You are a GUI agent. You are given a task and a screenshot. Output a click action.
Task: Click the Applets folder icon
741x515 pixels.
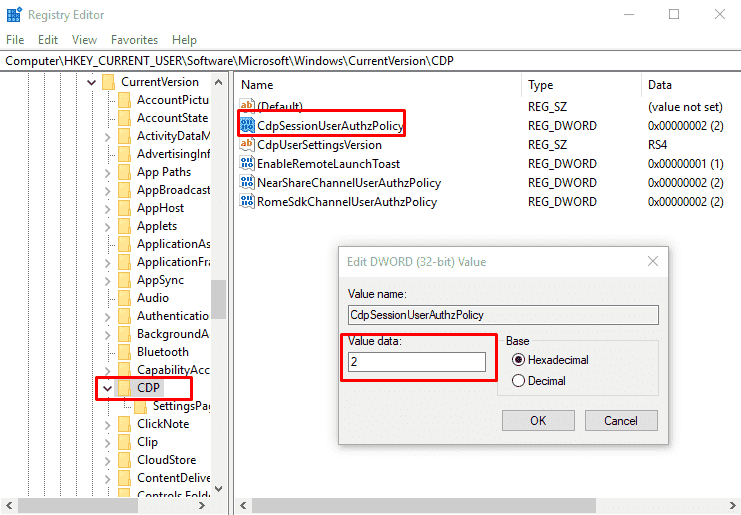click(x=125, y=226)
